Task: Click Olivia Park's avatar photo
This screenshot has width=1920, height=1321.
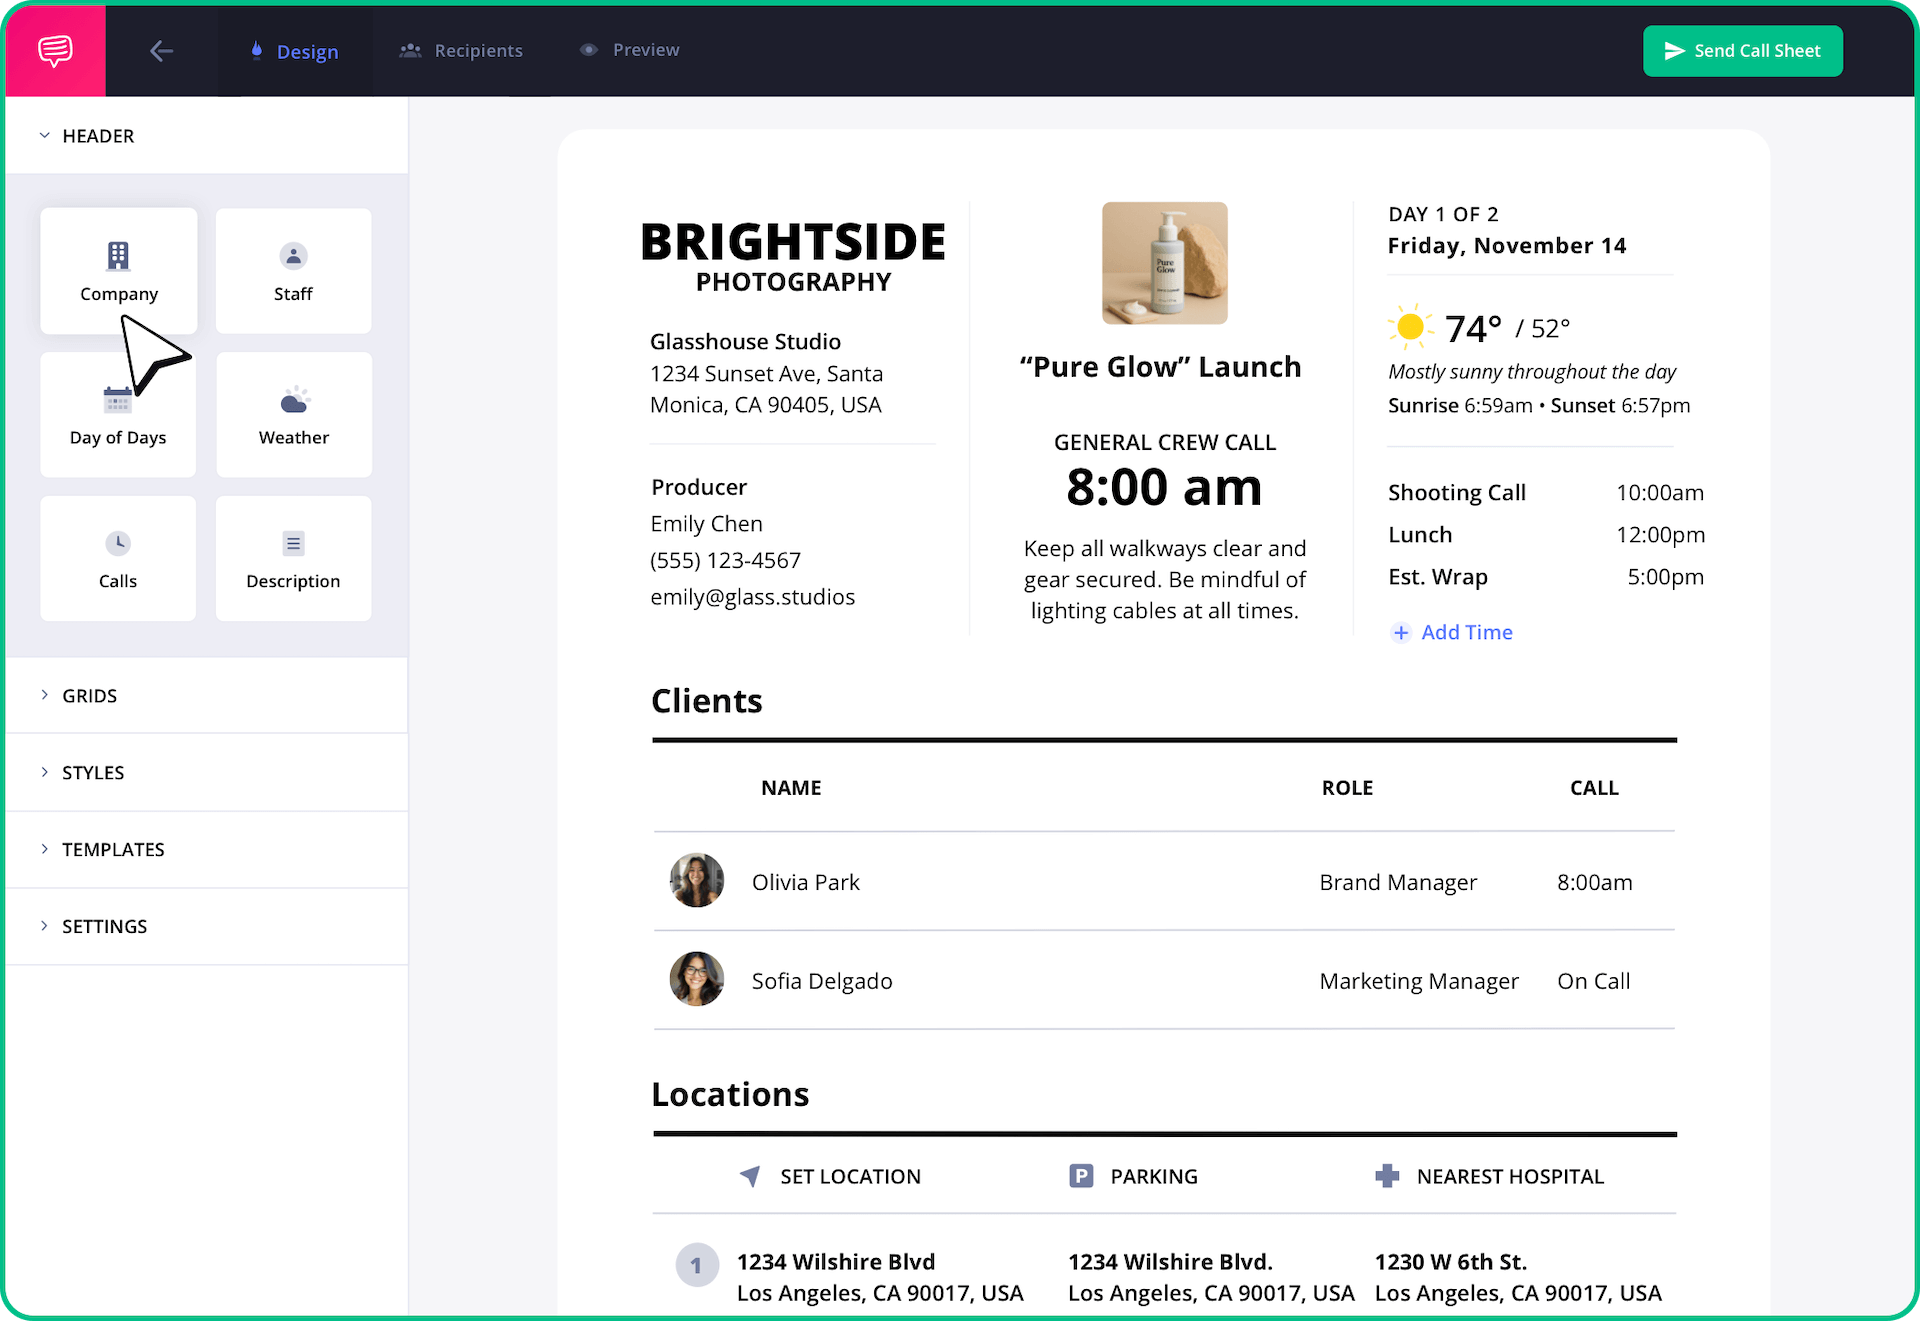Action: (x=696, y=881)
